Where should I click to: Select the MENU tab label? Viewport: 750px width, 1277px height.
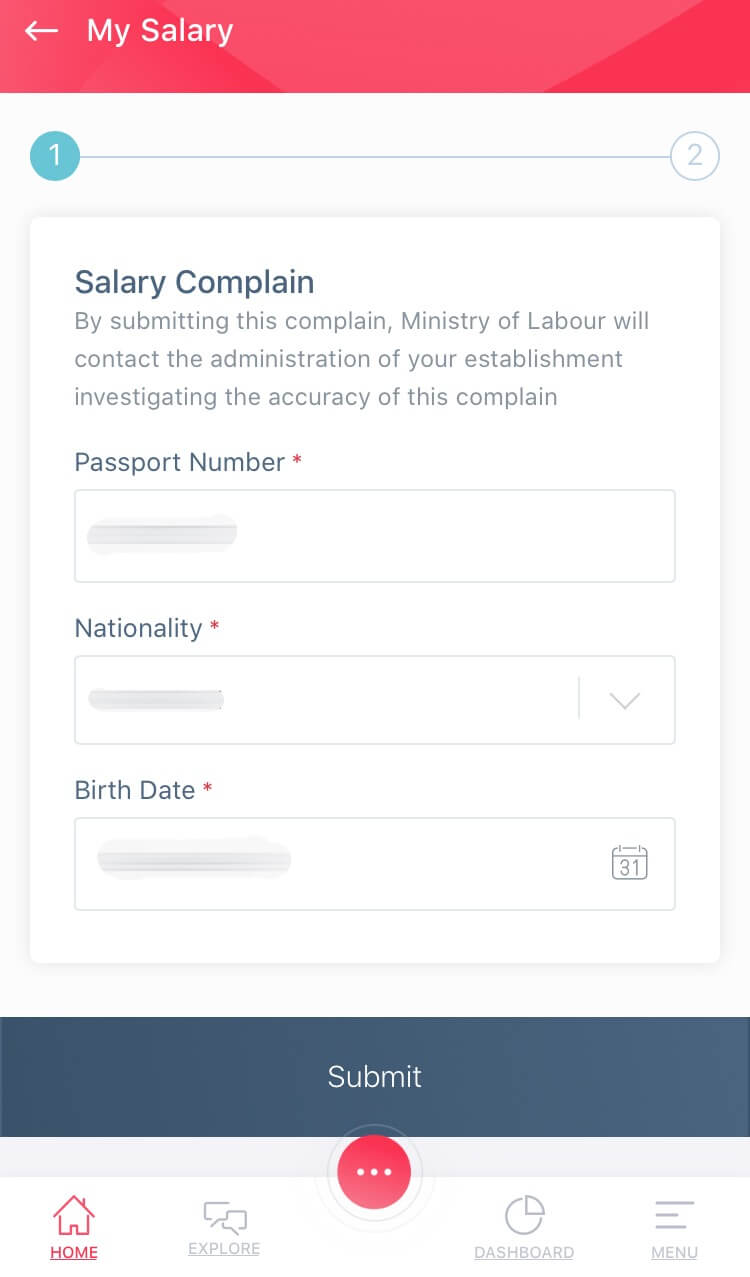[x=674, y=1252]
